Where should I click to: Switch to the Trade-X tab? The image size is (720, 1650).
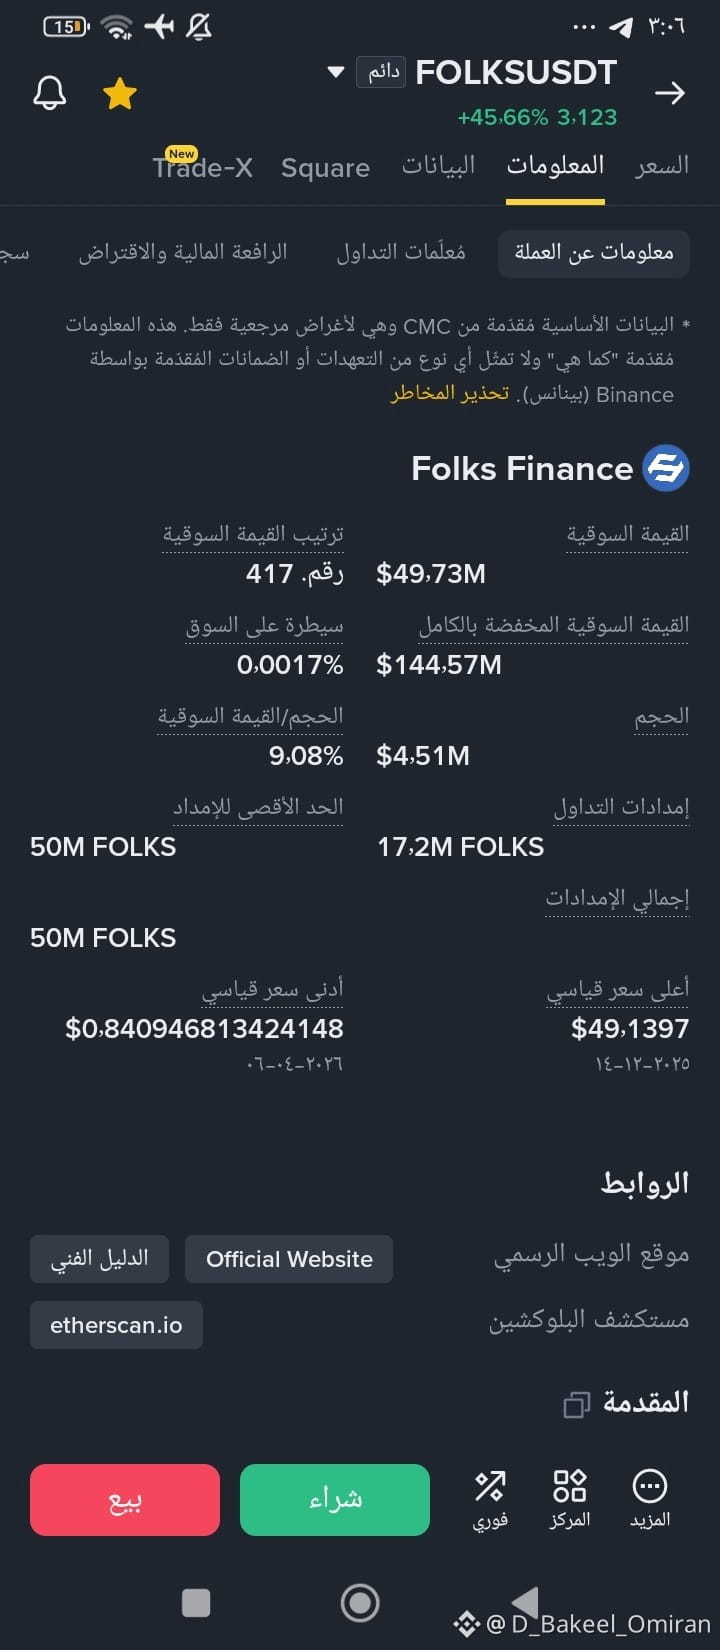(x=203, y=165)
